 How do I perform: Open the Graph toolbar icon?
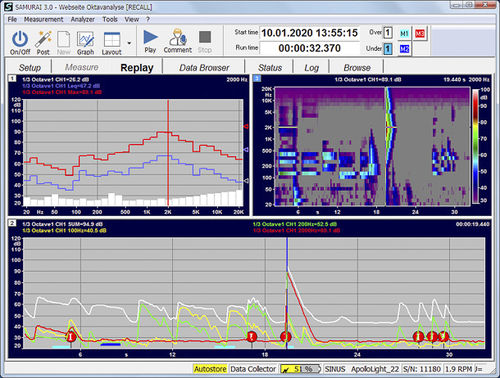(85, 39)
